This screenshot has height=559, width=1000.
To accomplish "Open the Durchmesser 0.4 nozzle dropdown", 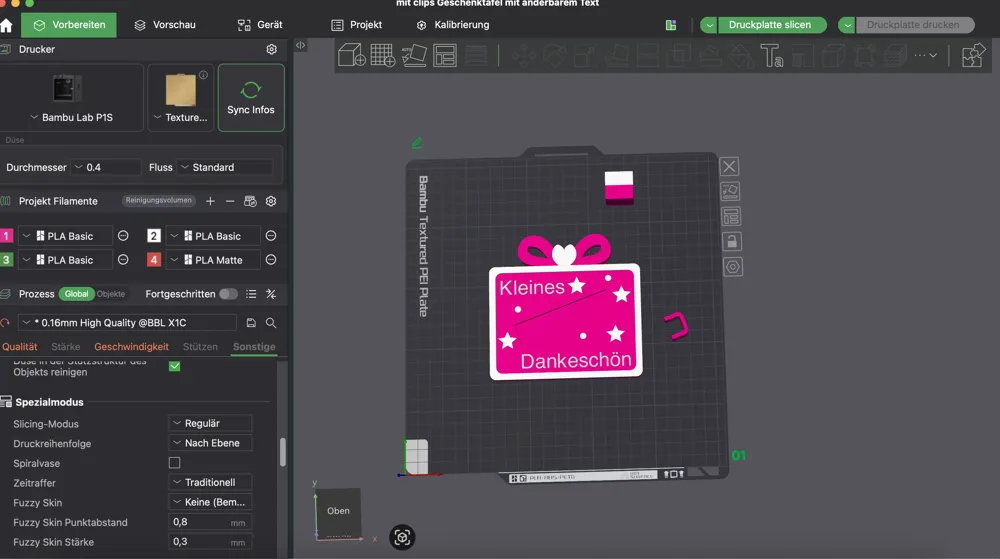I will (105, 167).
